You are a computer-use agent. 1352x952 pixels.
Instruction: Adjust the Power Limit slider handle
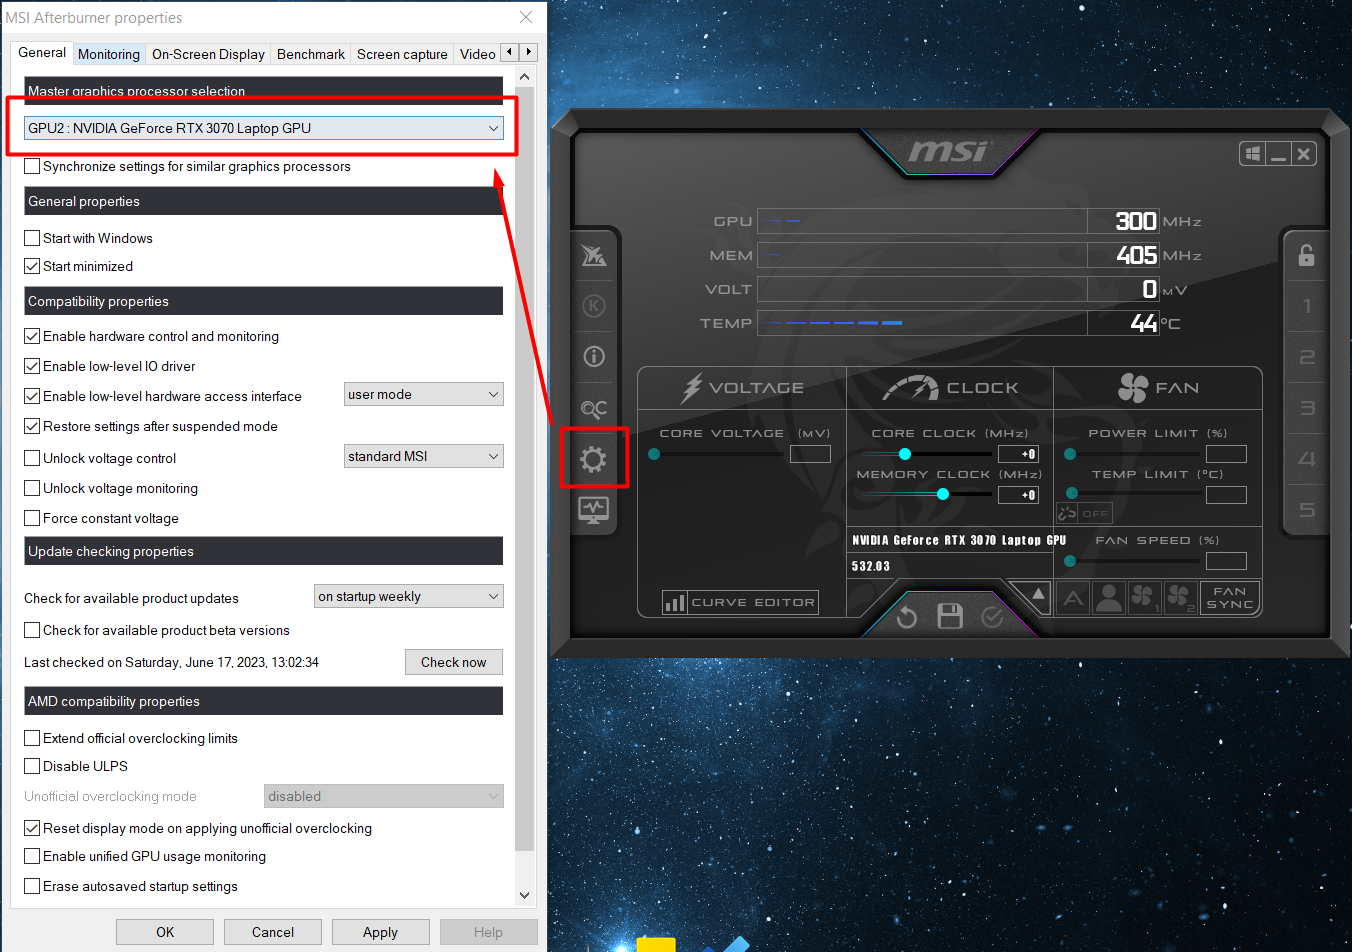1070,454
